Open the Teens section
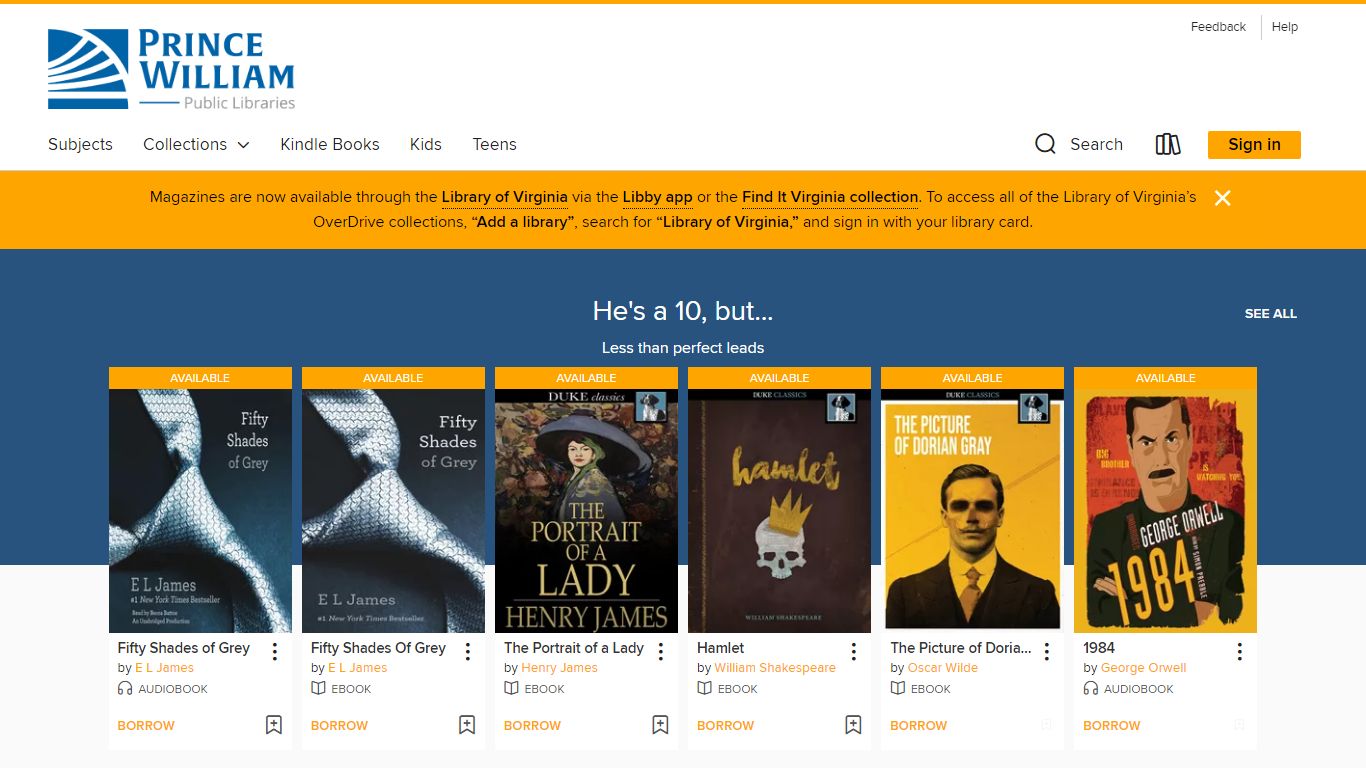1366x768 pixels. point(494,144)
